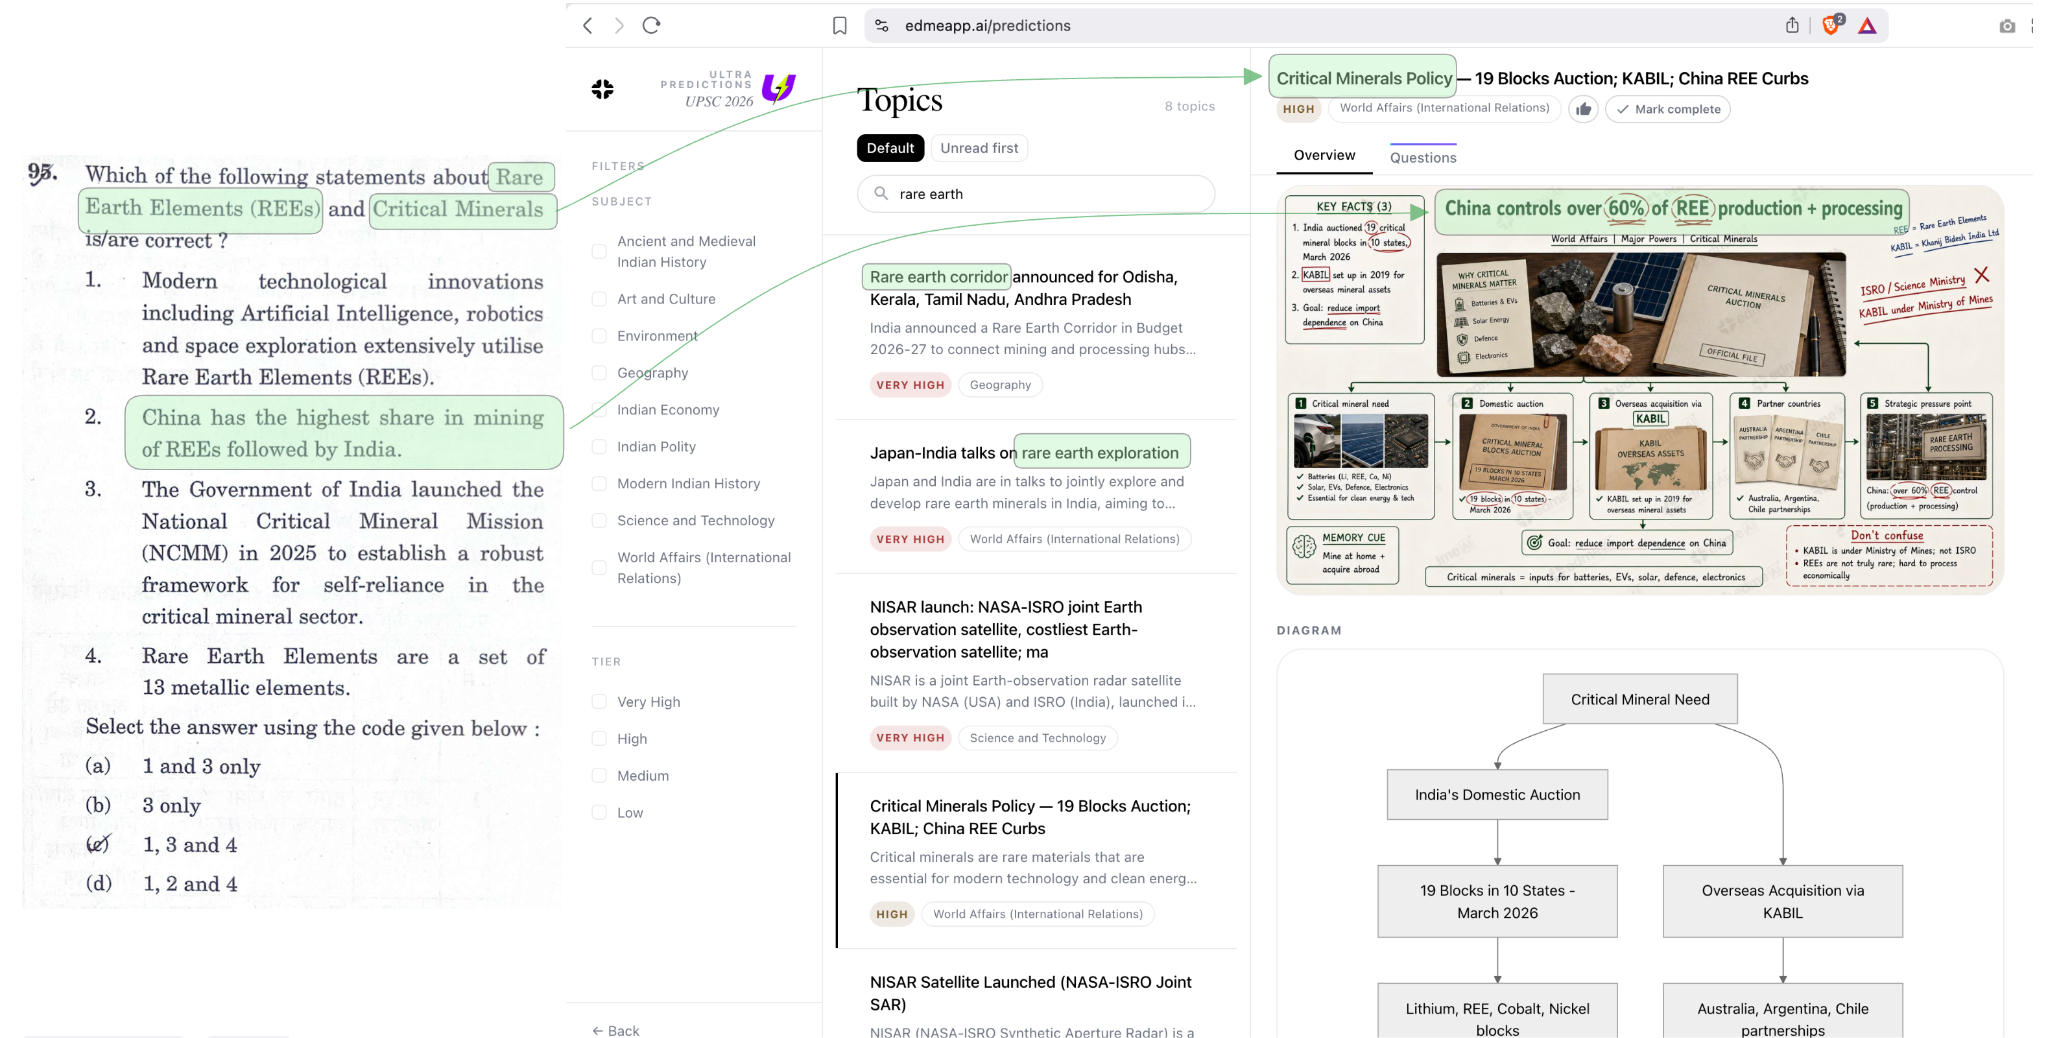Toggle Environment subject checkbox
Viewport: 2048px width, 1038px height.
(x=599, y=336)
